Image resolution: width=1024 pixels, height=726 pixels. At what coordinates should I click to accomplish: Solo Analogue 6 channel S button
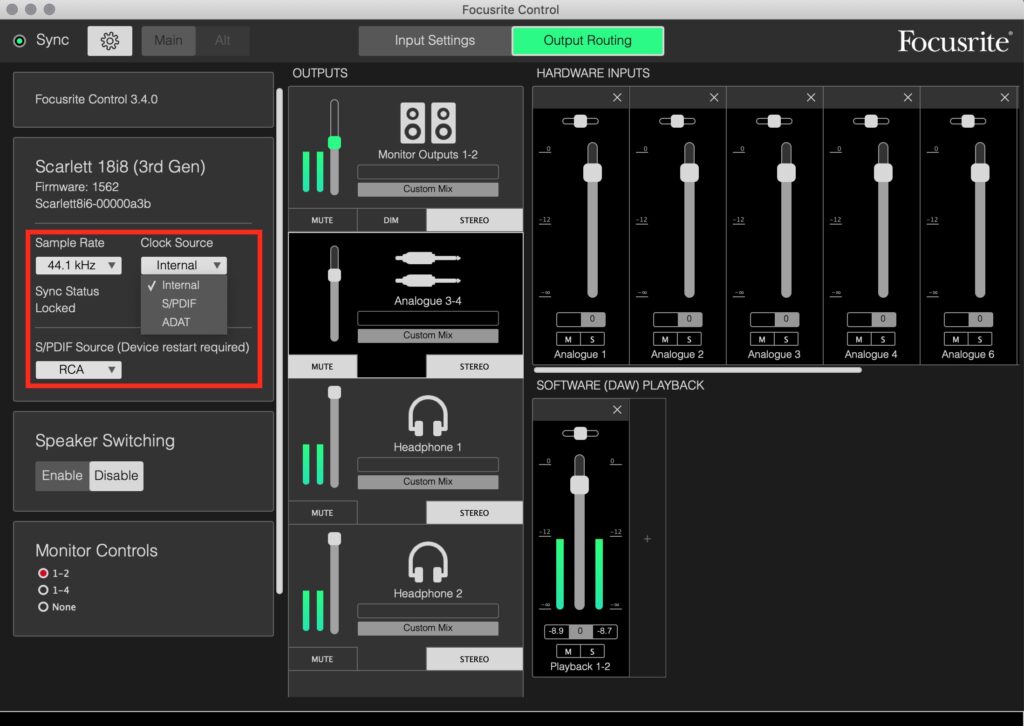pyautogui.click(x=980, y=339)
